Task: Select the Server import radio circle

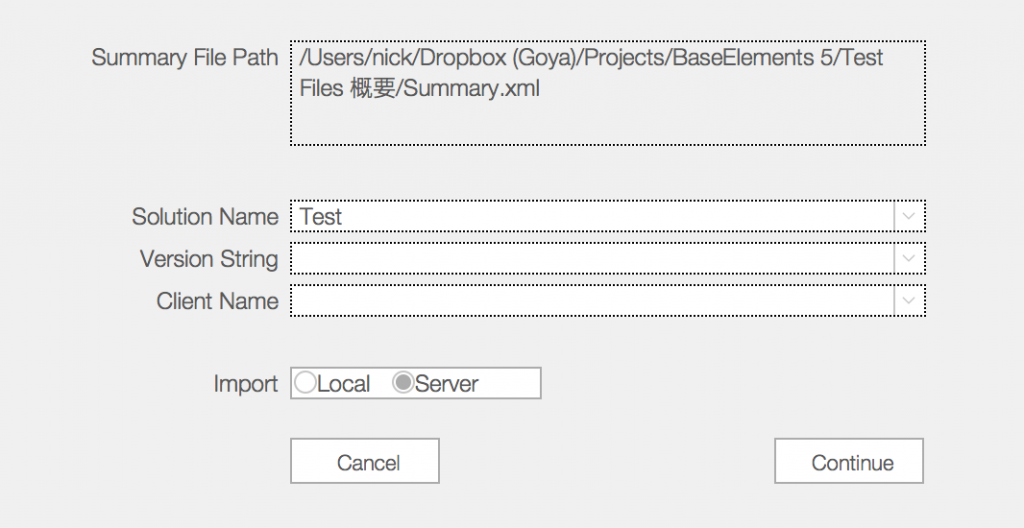Action: click(x=403, y=383)
